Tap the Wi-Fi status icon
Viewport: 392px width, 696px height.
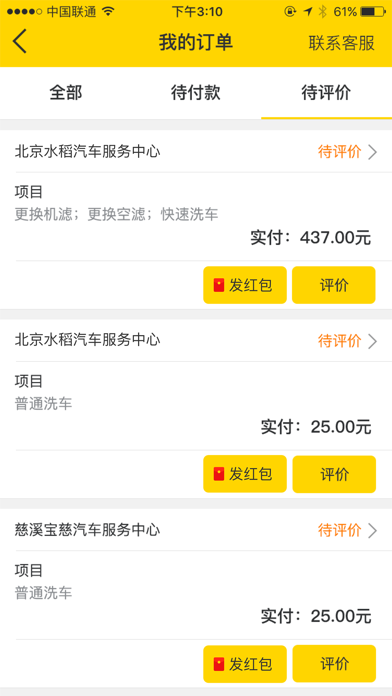(107, 12)
